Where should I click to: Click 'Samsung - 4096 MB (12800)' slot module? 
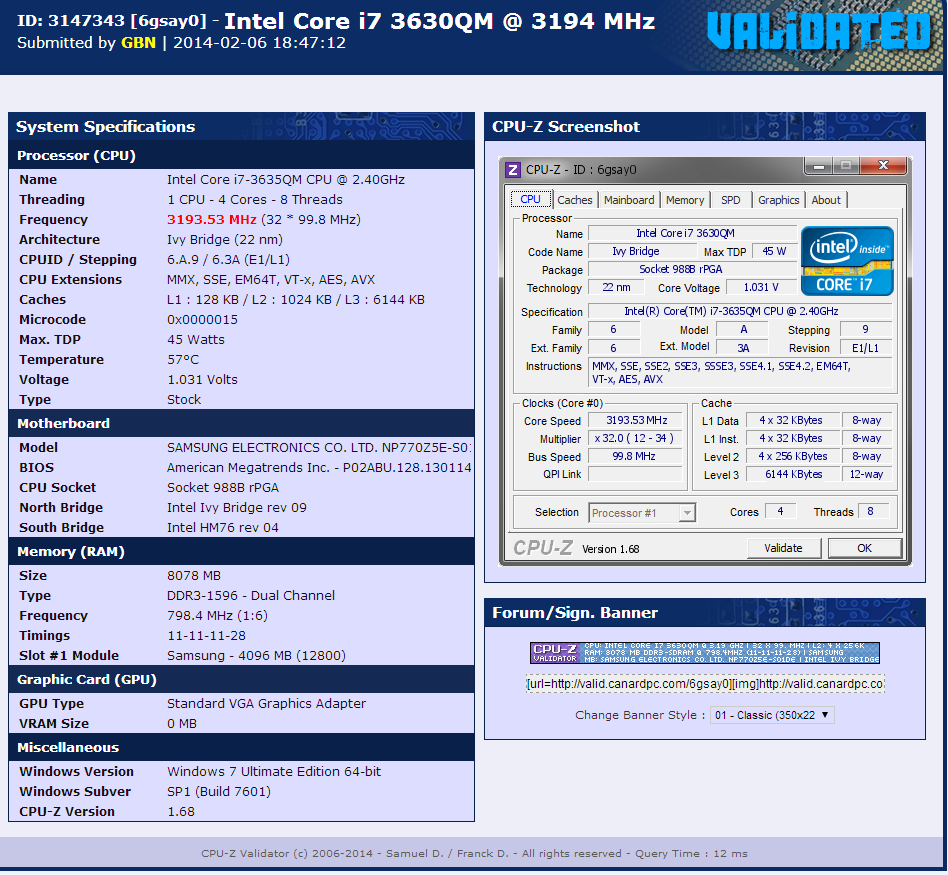point(256,656)
